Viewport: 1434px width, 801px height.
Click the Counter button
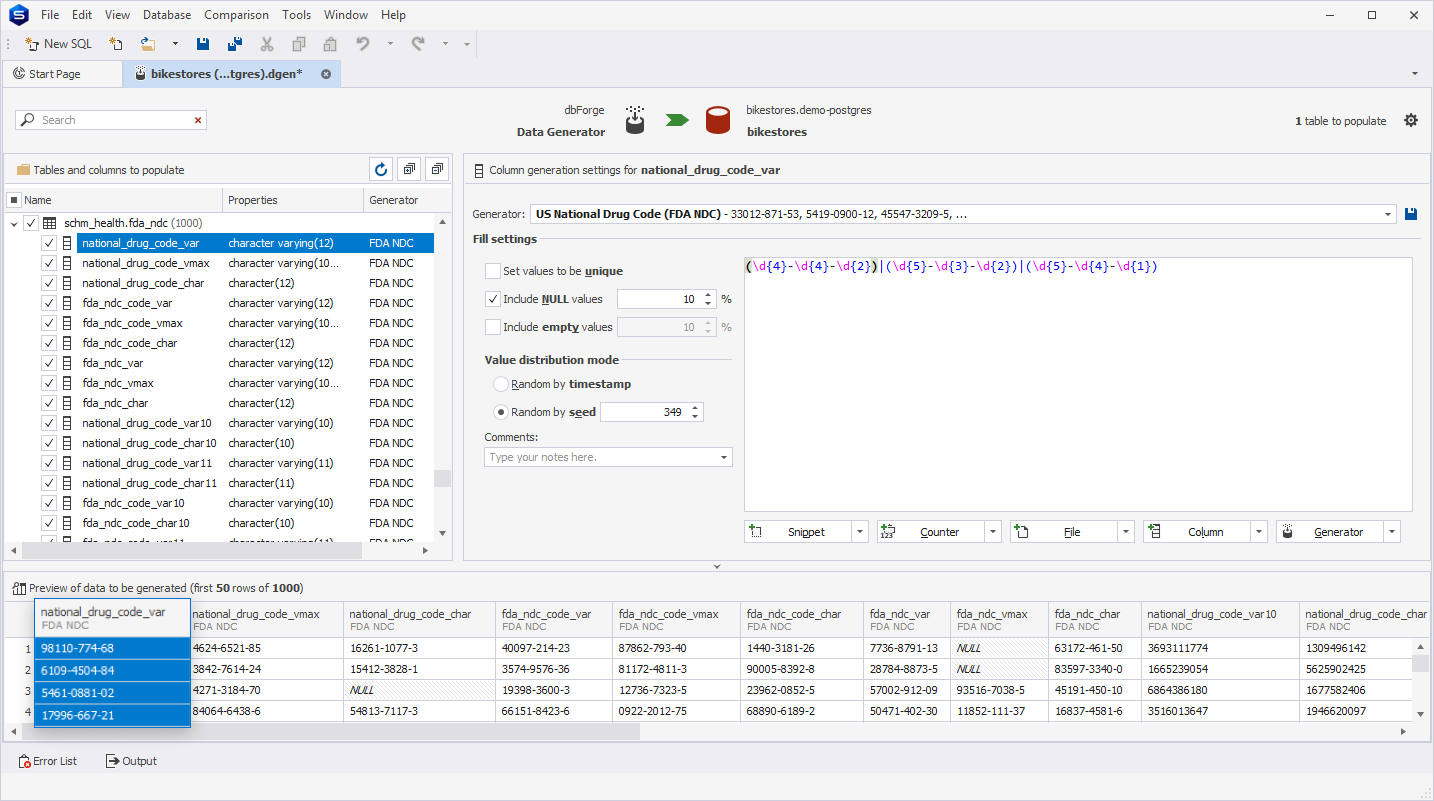(x=931, y=532)
